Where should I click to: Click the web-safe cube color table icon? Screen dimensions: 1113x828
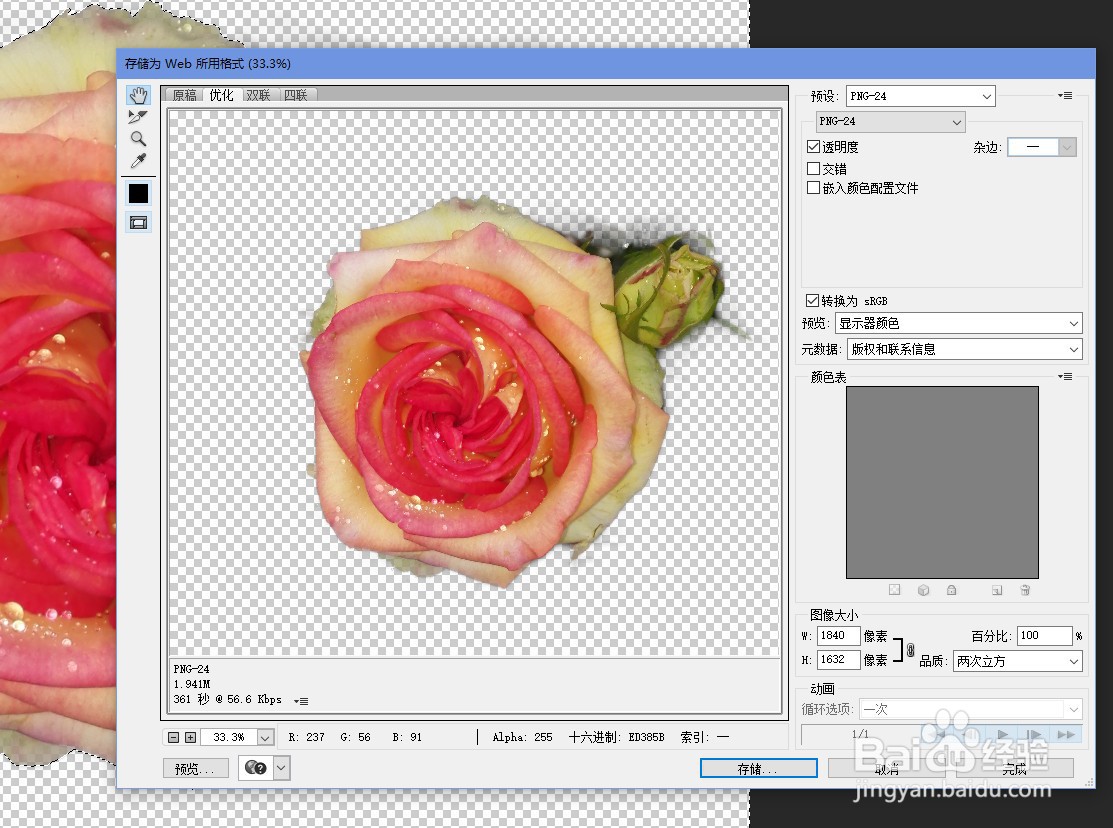923,590
